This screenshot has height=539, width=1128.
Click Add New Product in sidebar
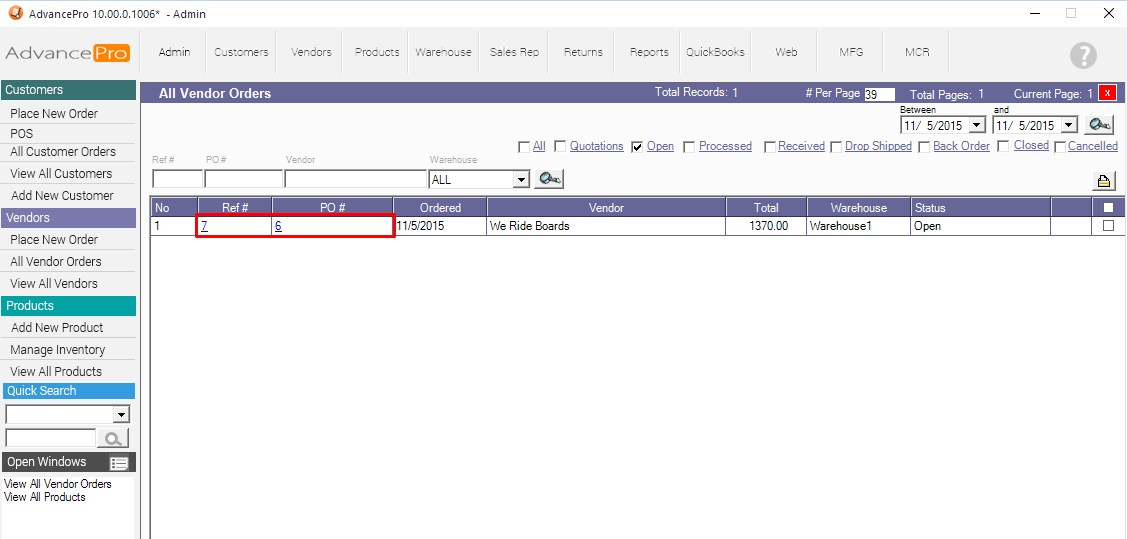[57, 328]
